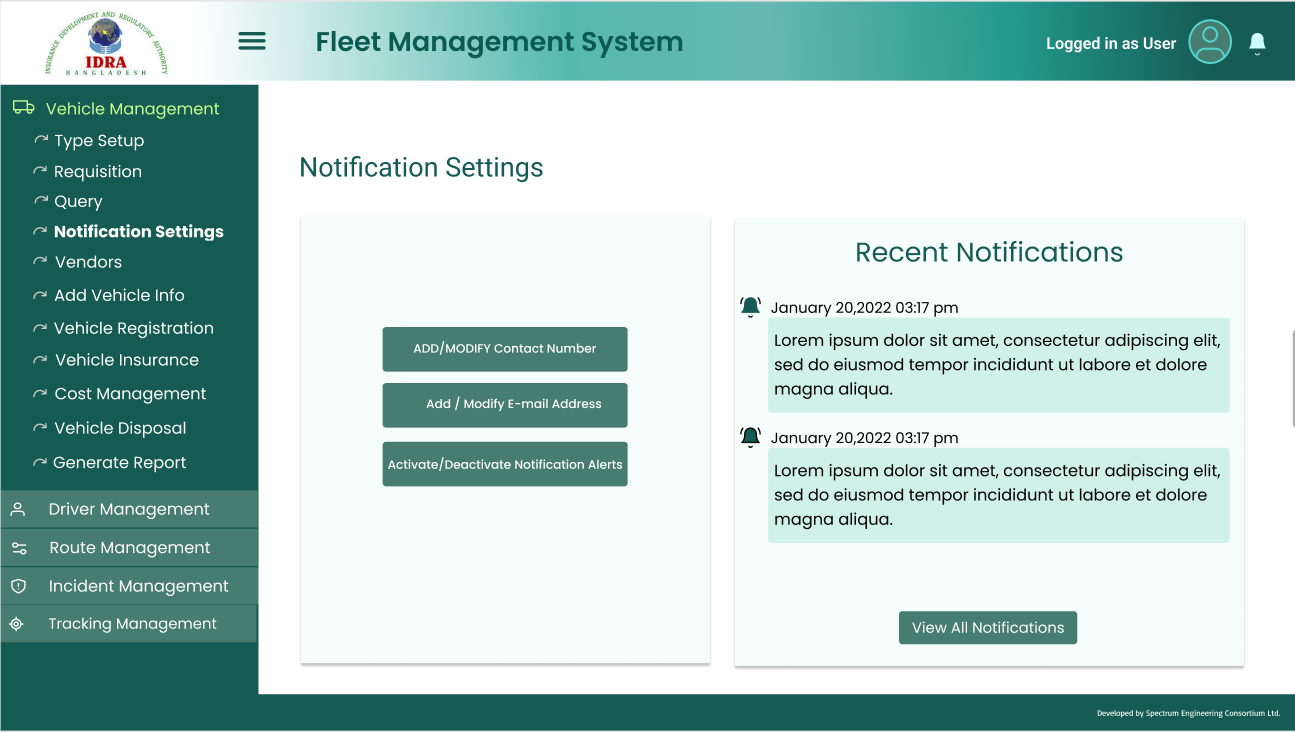Screen dimensions: 1295x732
Task: Open the hamburger menu icon
Action: click(x=251, y=41)
